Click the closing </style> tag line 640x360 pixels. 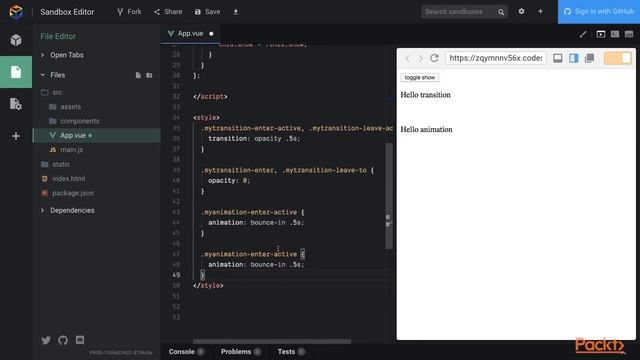208,286
